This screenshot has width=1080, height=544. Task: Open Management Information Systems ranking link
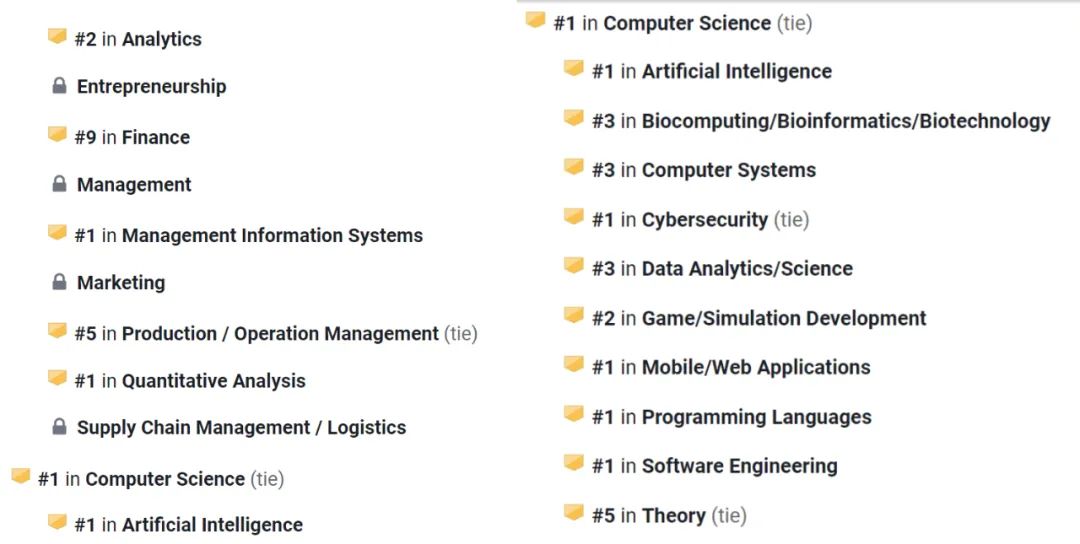point(249,236)
